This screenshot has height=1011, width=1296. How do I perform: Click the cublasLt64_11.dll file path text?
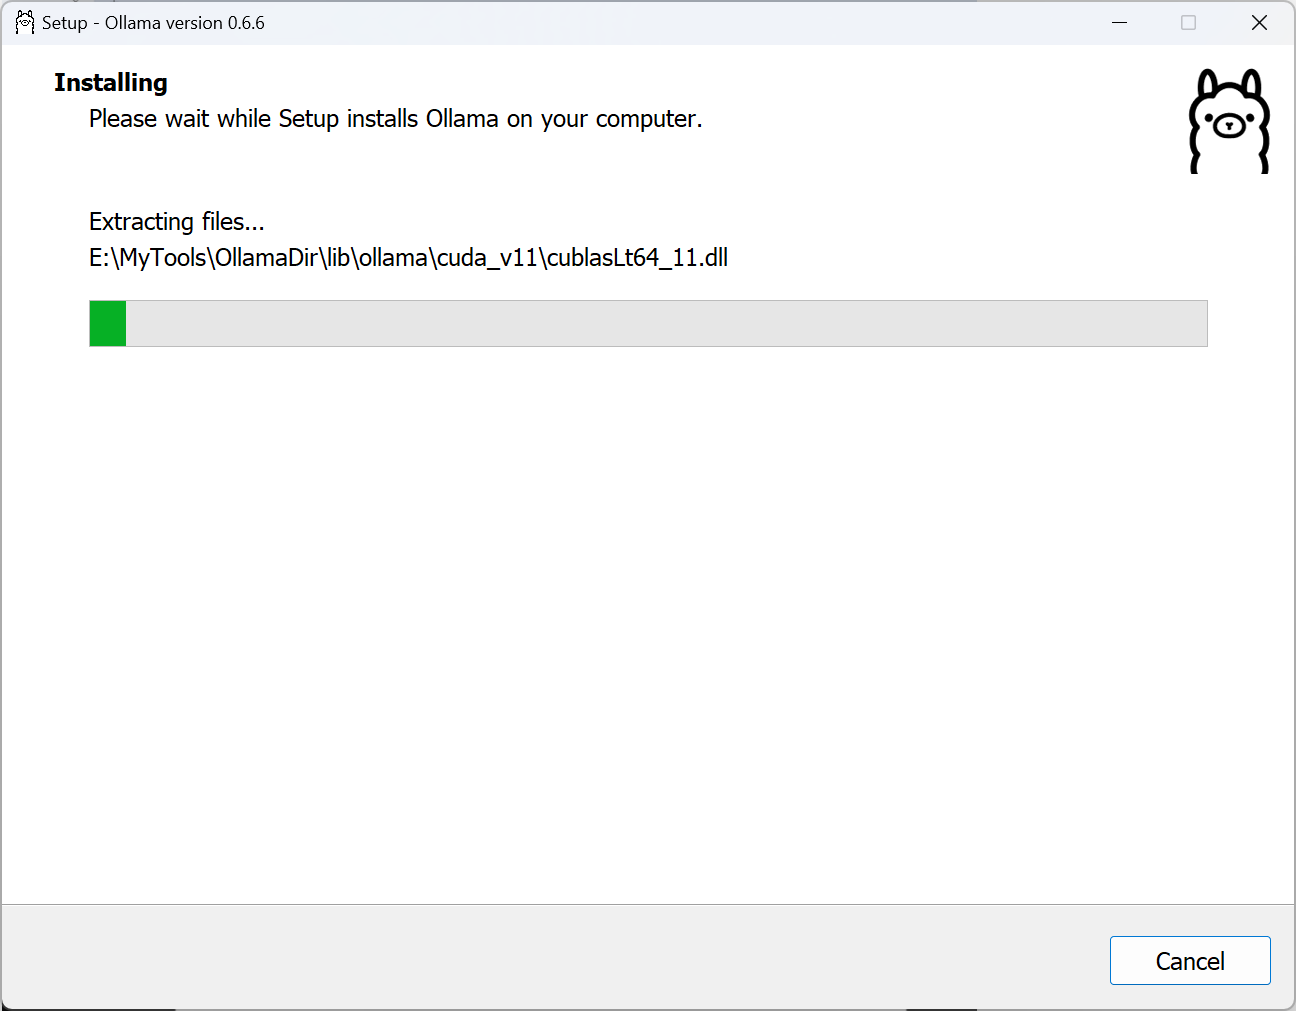[408, 258]
